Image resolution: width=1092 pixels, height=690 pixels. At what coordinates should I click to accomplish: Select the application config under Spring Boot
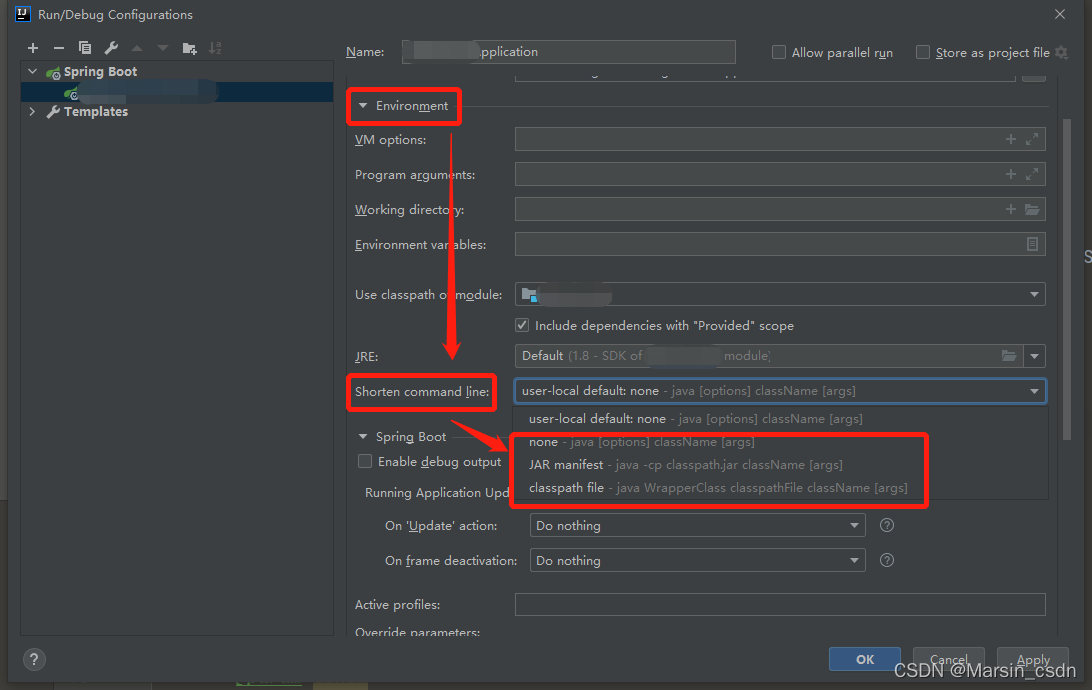(177, 92)
